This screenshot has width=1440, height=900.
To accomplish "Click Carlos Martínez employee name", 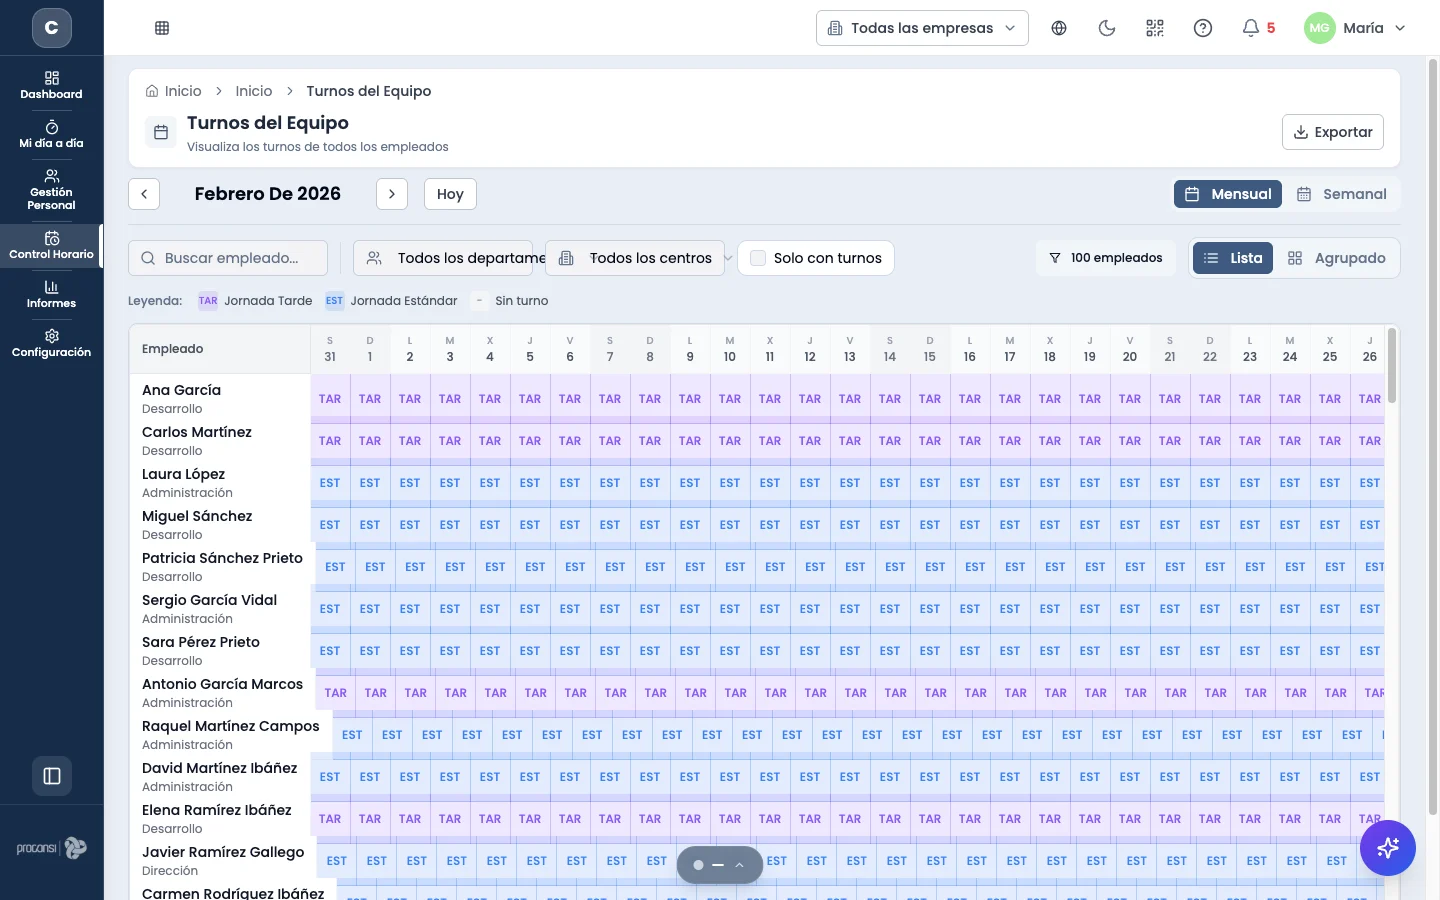I will click(x=197, y=432).
